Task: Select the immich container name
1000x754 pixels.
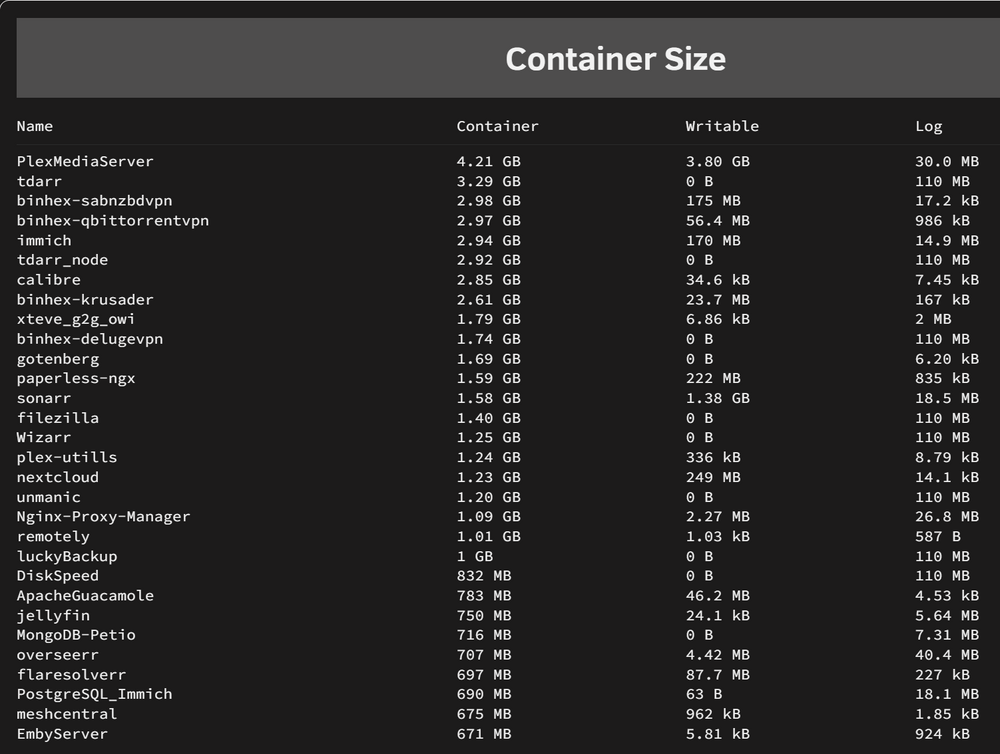Action: click(44, 240)
